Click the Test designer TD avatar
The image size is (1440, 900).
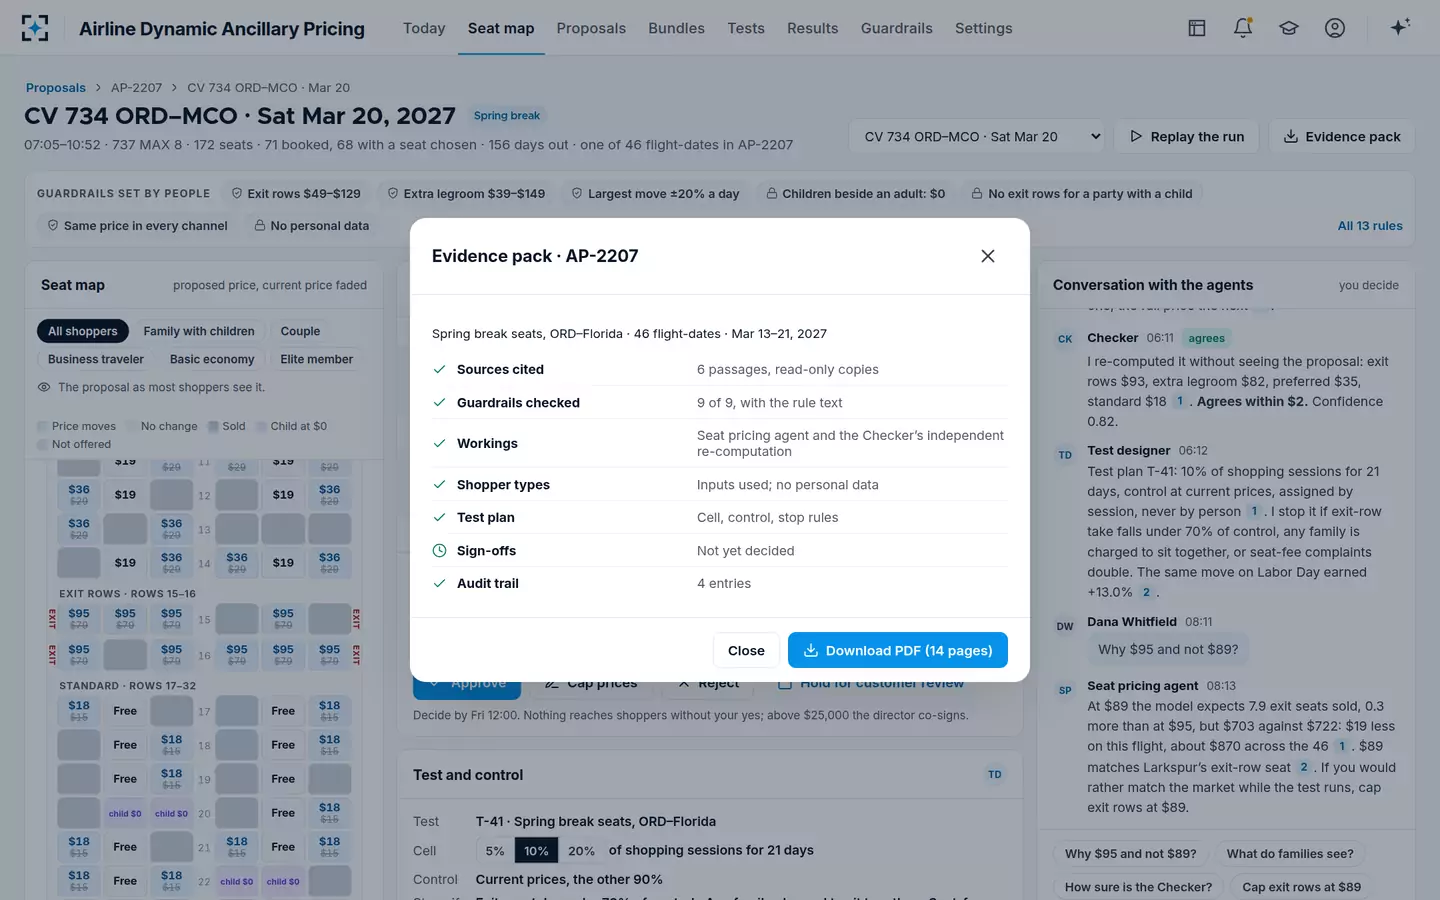click(x=1065, y=455)
